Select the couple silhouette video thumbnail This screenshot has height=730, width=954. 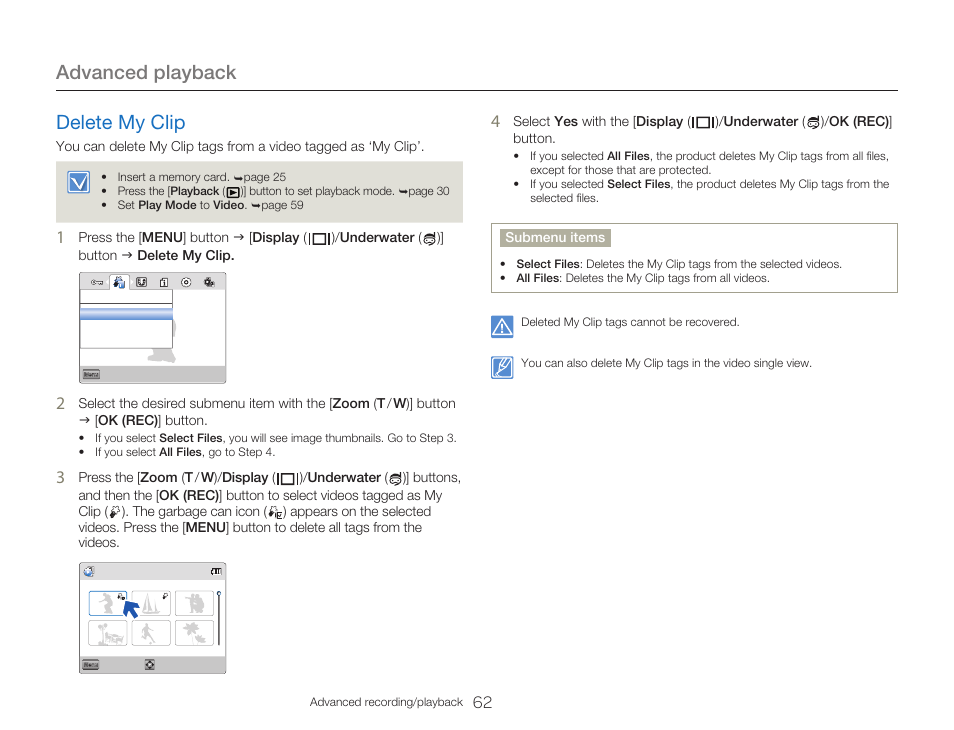194,603
